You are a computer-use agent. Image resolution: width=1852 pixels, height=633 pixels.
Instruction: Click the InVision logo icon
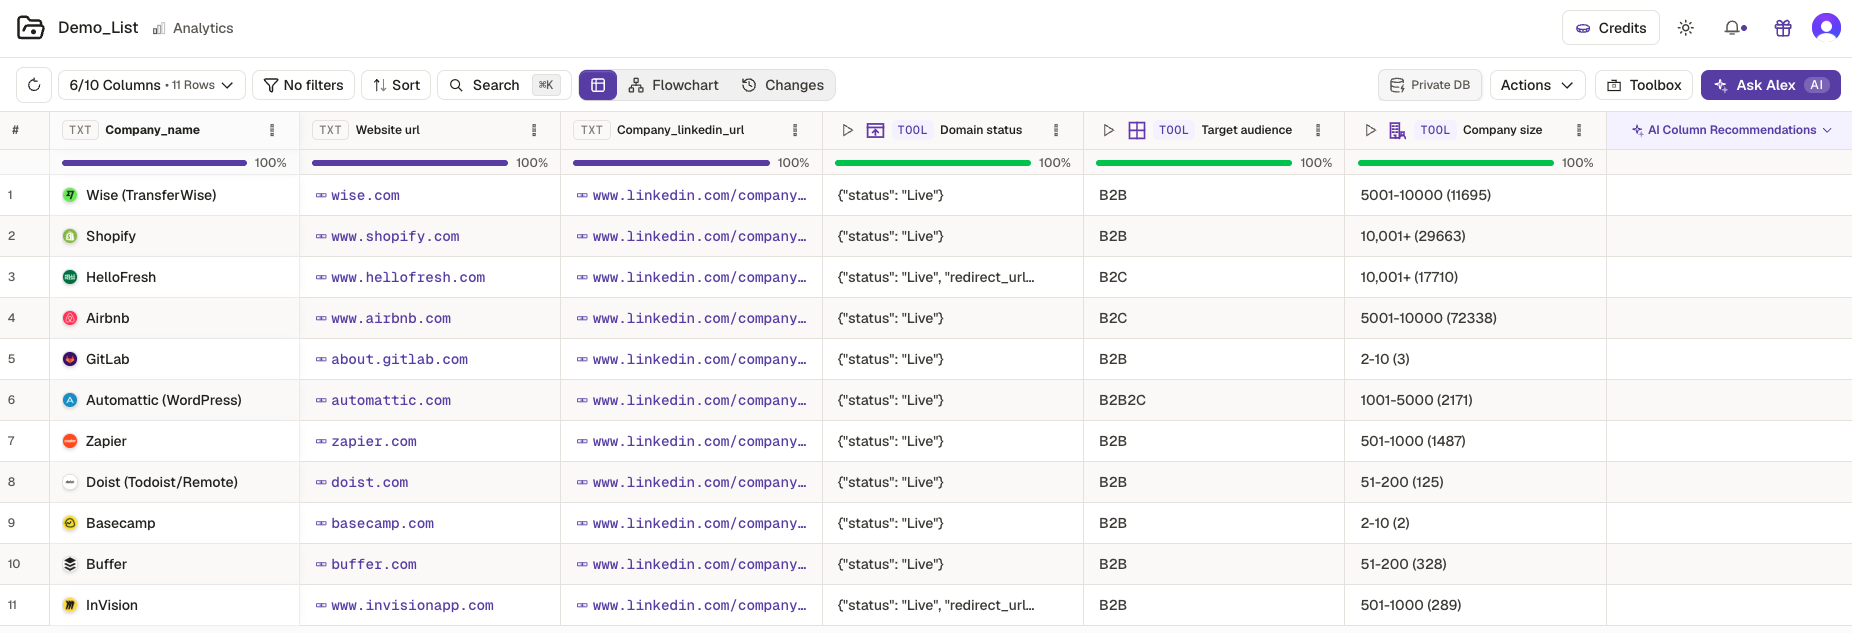point(70,605)
